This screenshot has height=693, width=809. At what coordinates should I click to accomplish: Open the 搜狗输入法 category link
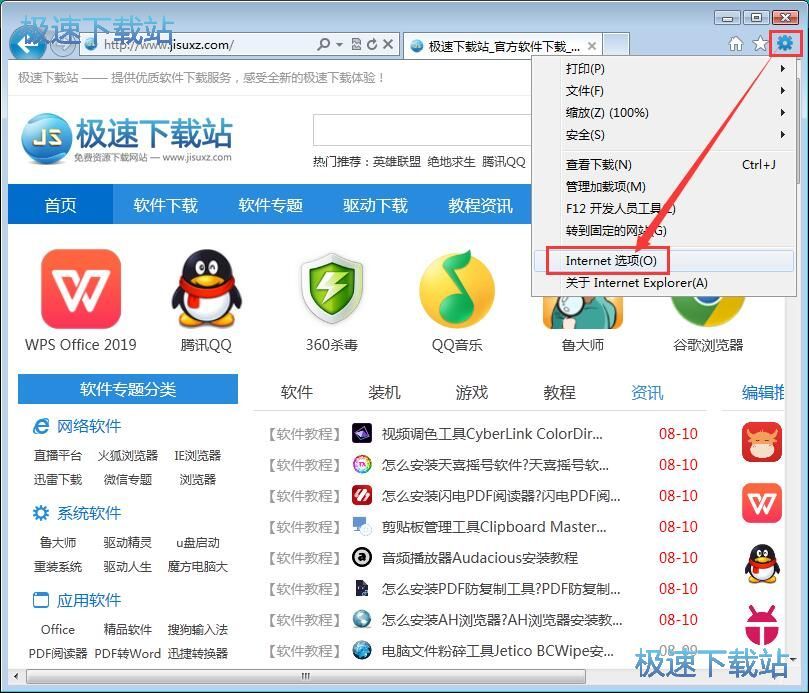[198, 629]
